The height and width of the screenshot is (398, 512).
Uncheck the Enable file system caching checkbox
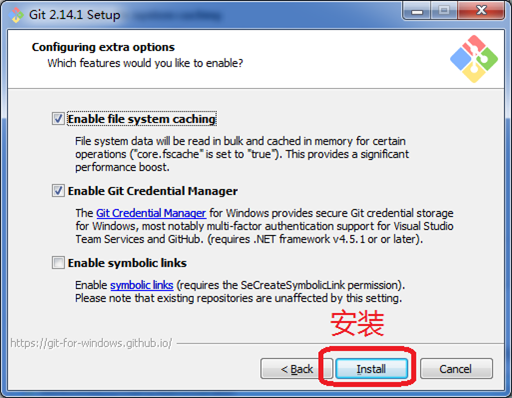point(58,119)
